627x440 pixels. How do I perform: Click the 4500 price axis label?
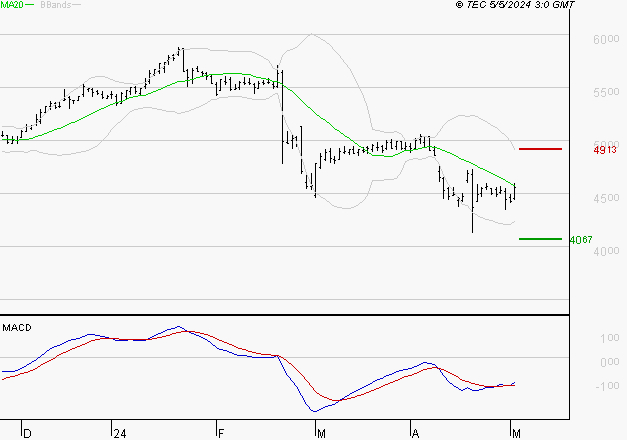tap(606, 198)
